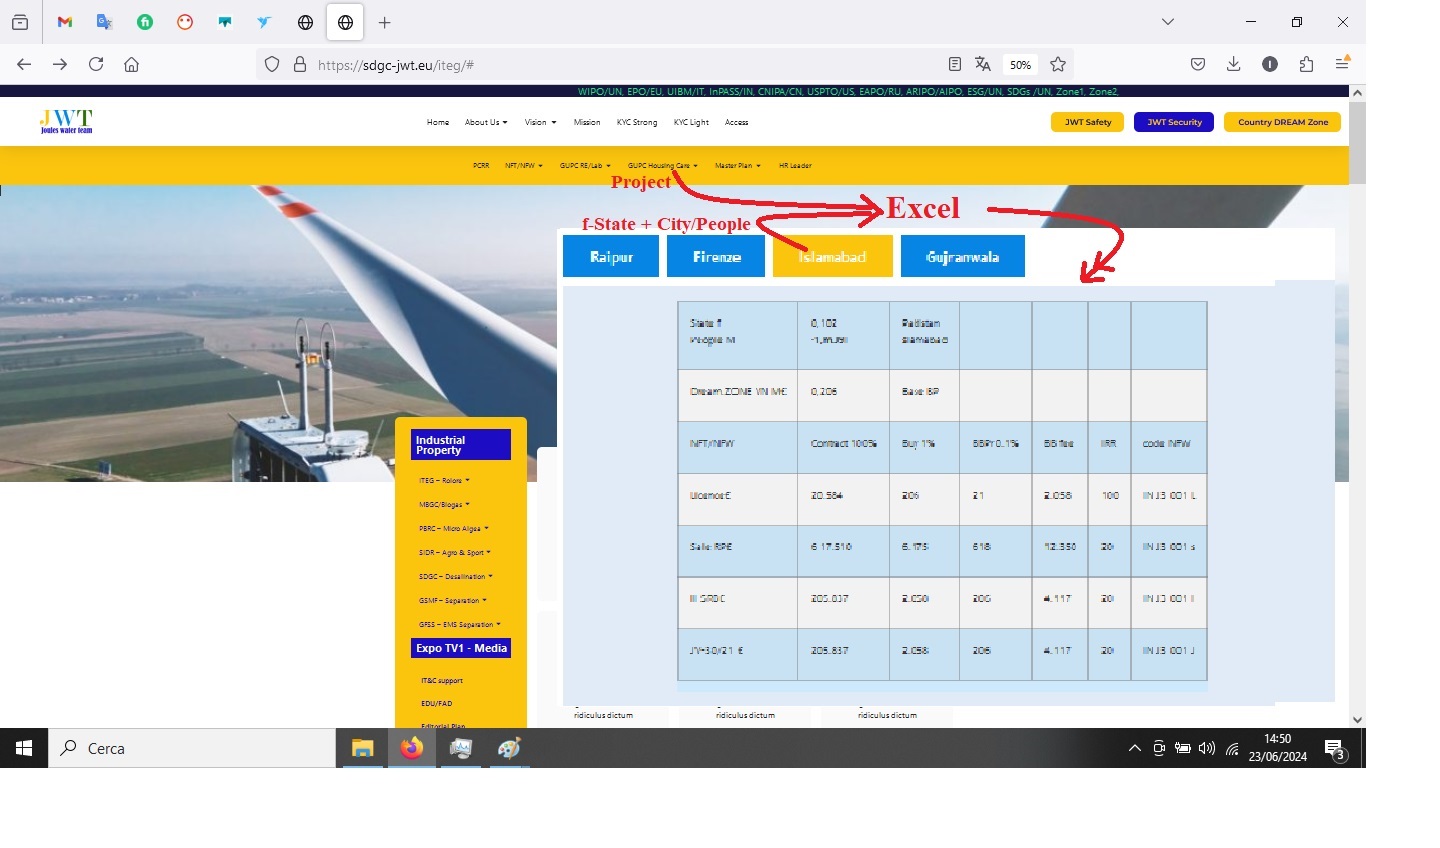Click the Cerca taskbar search box

pos(192,748)
